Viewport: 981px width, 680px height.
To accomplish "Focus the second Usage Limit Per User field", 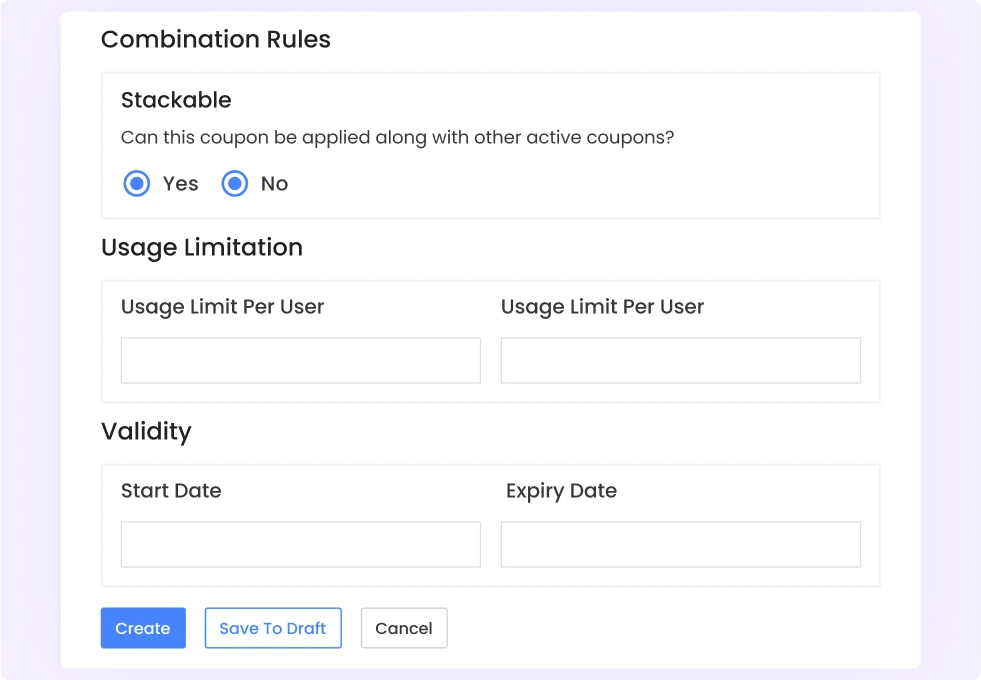I will (x=680, y=360).
